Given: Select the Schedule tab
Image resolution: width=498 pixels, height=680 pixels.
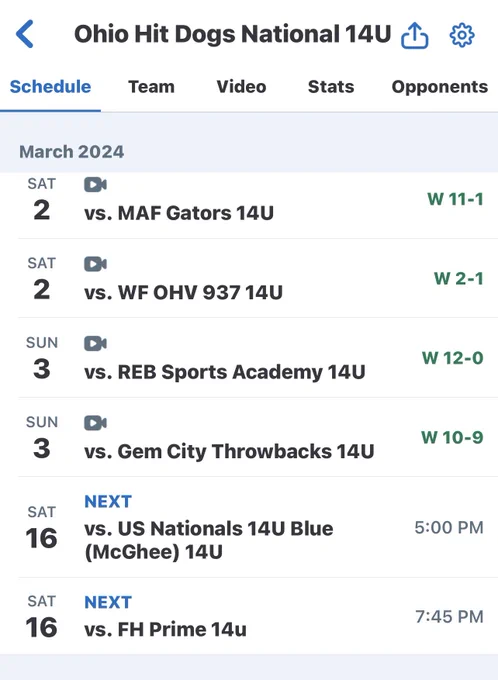Looking at the screenshot, I should click(50, 87).
